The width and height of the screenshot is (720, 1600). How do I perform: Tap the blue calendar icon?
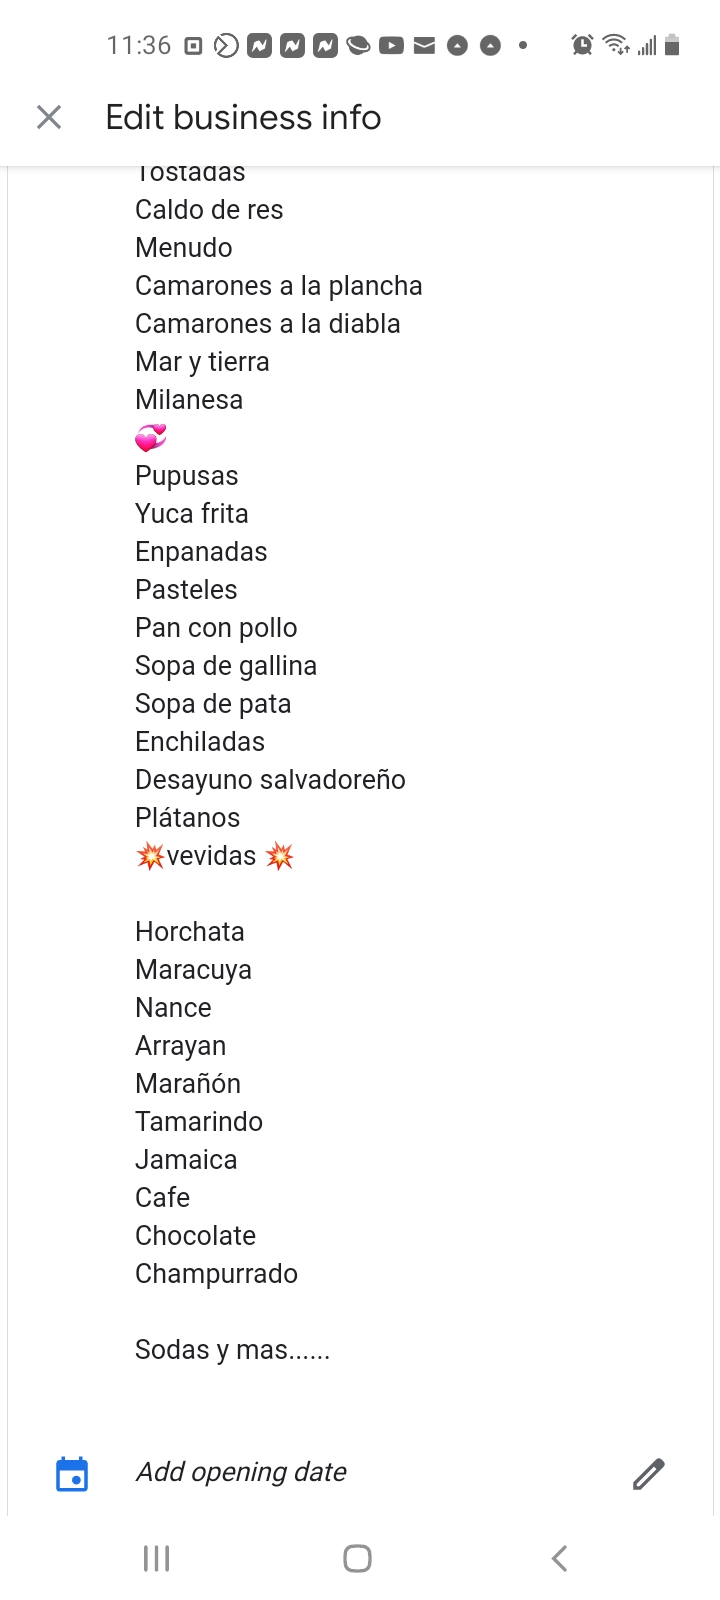[72, 1473]
